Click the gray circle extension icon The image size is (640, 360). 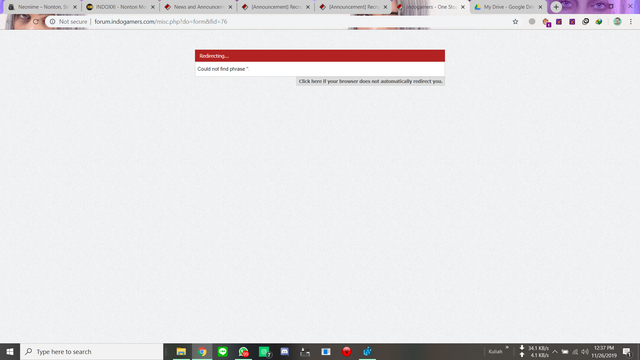(x=531, y=22)
